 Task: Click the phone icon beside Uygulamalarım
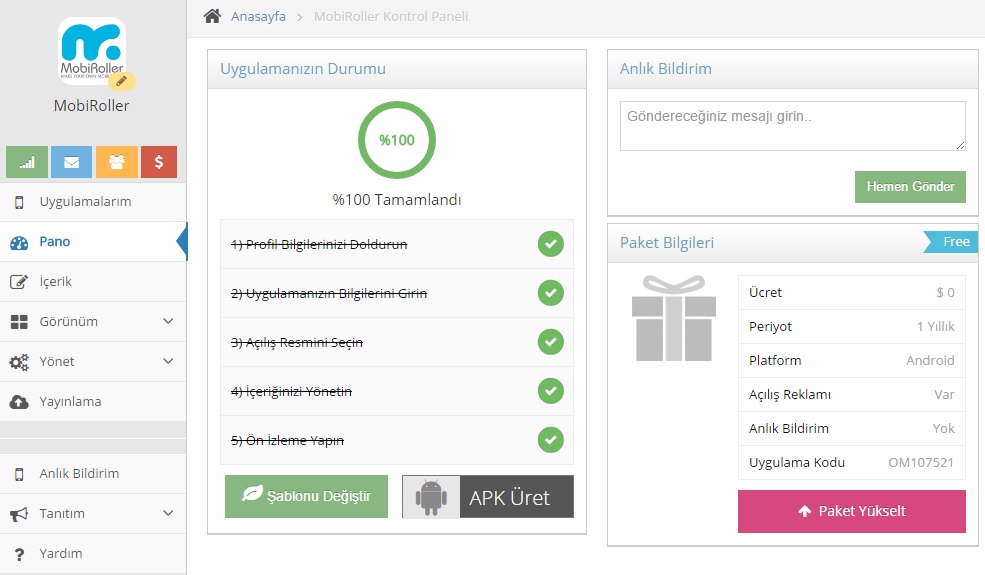click(x=19, y=202)
